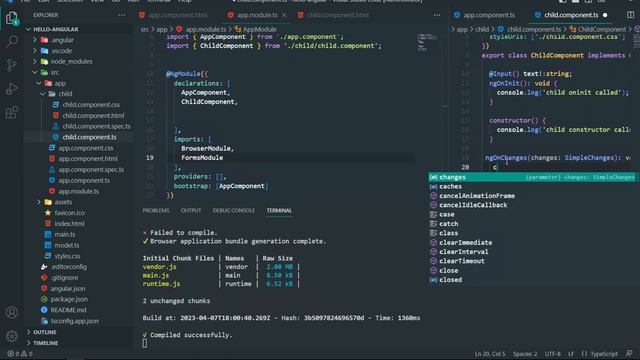Open app.module.ts in explorer
This screenshot has width=640, height=360.
[78, 191]
